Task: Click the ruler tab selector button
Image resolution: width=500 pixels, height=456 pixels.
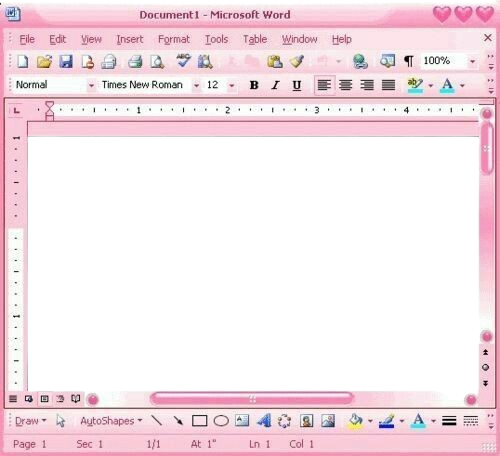Action: pyautogui.click(x=16, y=110)
